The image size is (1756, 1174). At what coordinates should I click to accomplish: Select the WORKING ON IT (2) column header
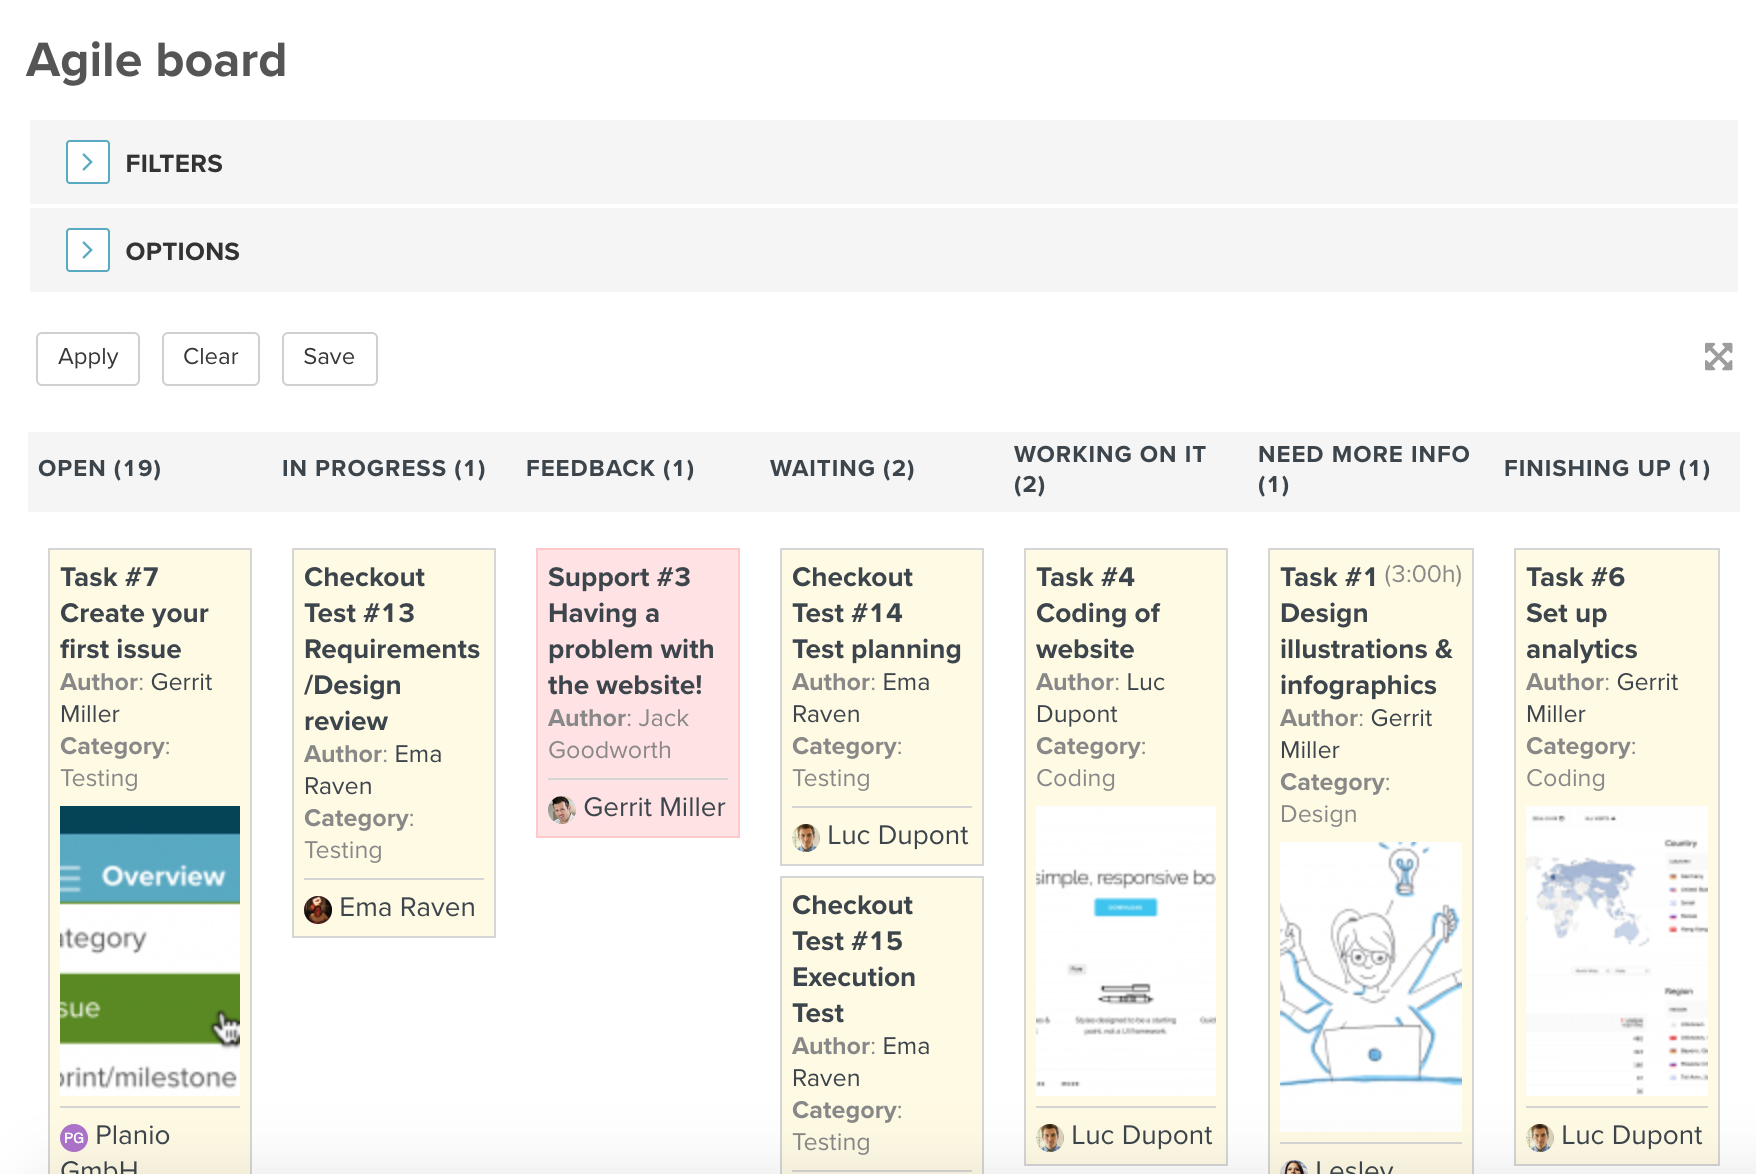pos(1110,469)
